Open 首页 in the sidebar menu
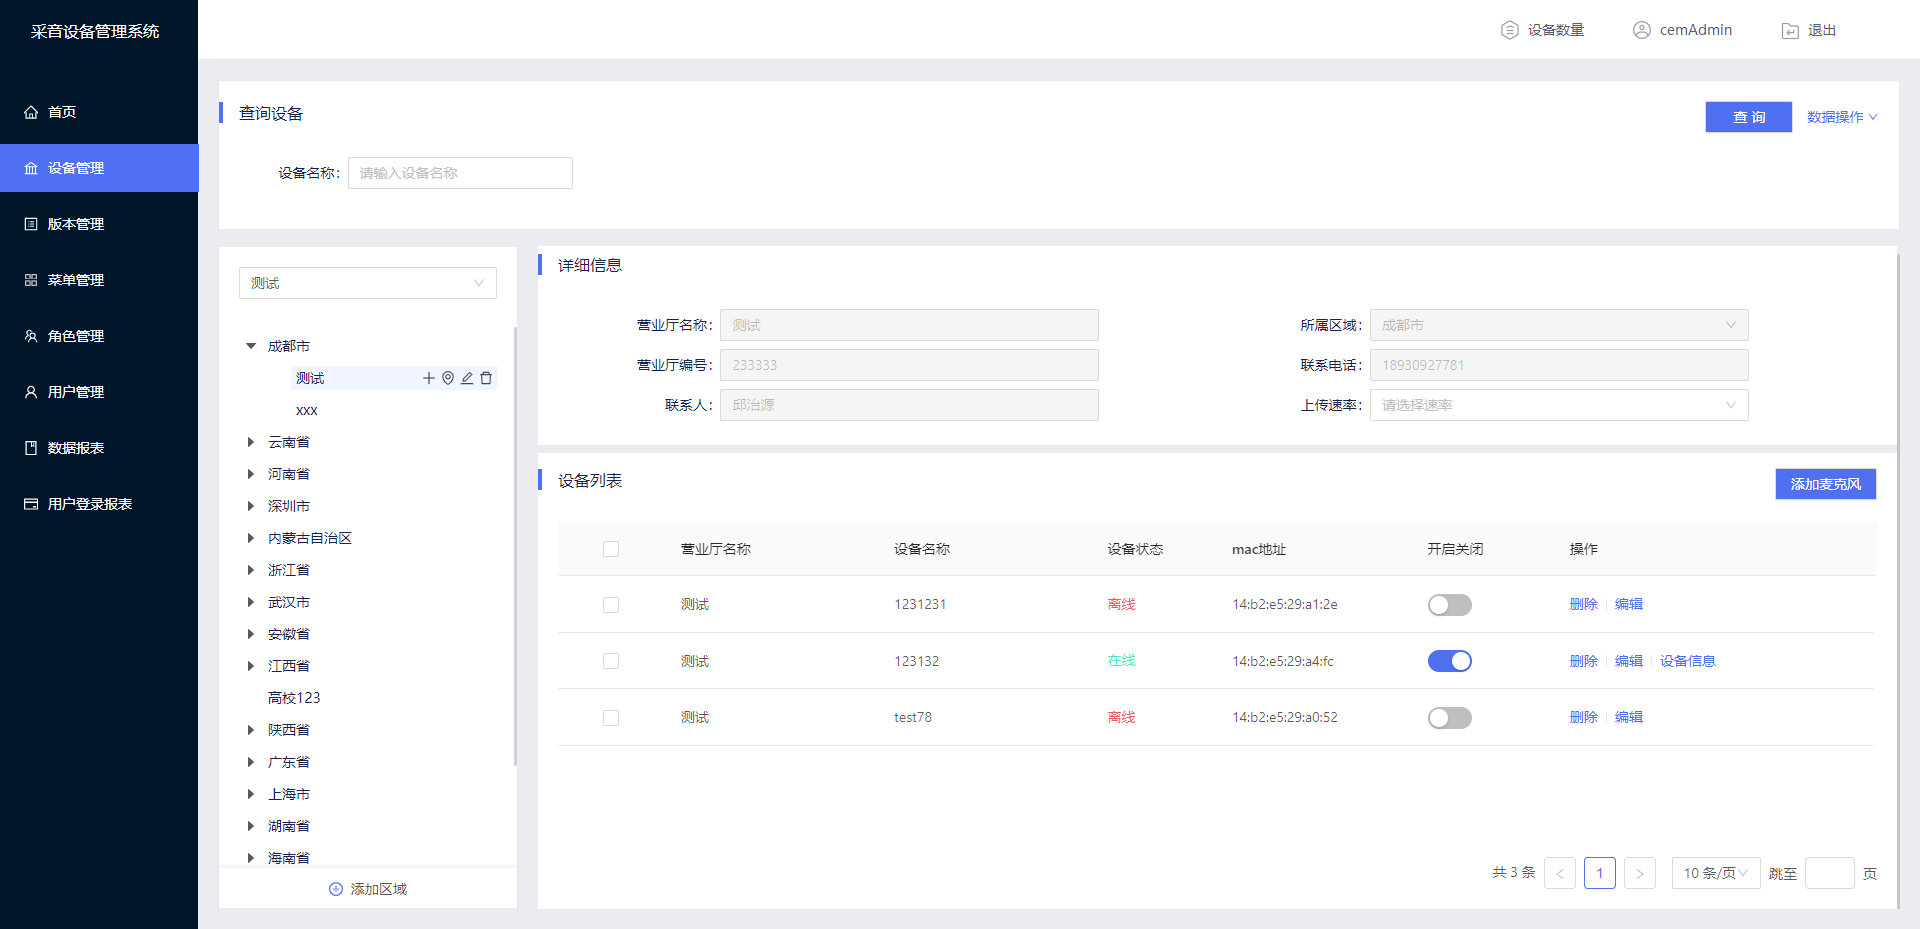The image size is (1920, 929). (x=99, y=112)
